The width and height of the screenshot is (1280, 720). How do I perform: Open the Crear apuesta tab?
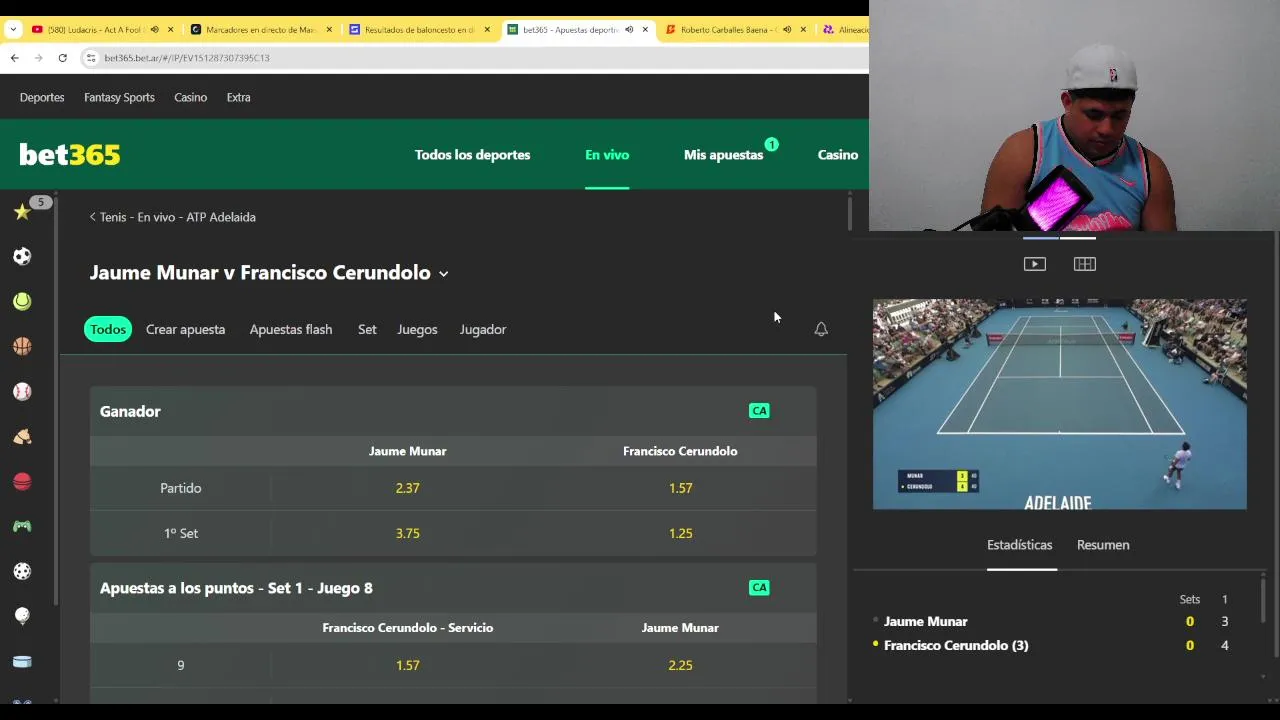185,329
